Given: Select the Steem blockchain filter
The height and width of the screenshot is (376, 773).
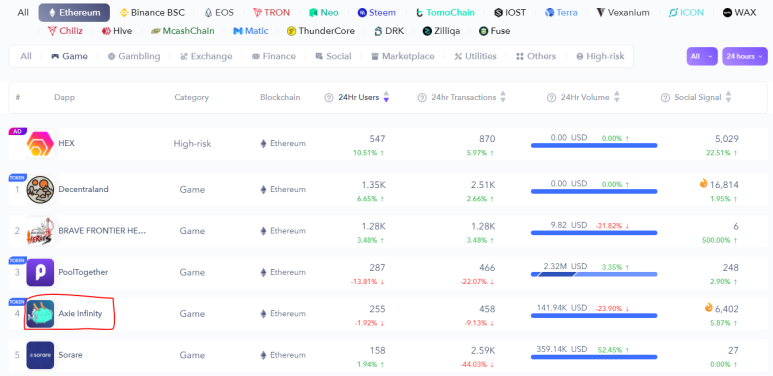Looking at the screenshot, I should pyautogui.click(x=377, y=13).
